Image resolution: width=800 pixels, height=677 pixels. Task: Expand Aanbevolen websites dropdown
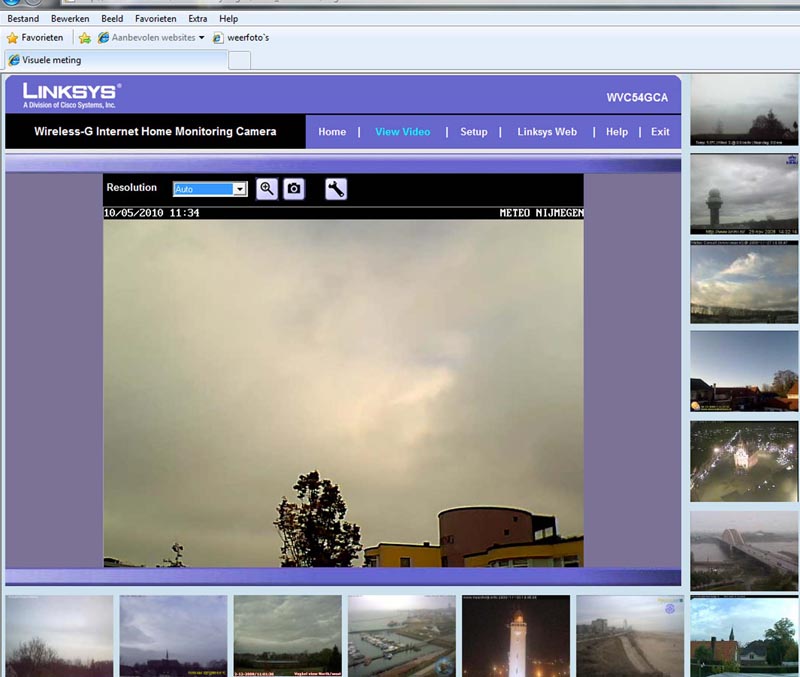click(x=201, y=38)
